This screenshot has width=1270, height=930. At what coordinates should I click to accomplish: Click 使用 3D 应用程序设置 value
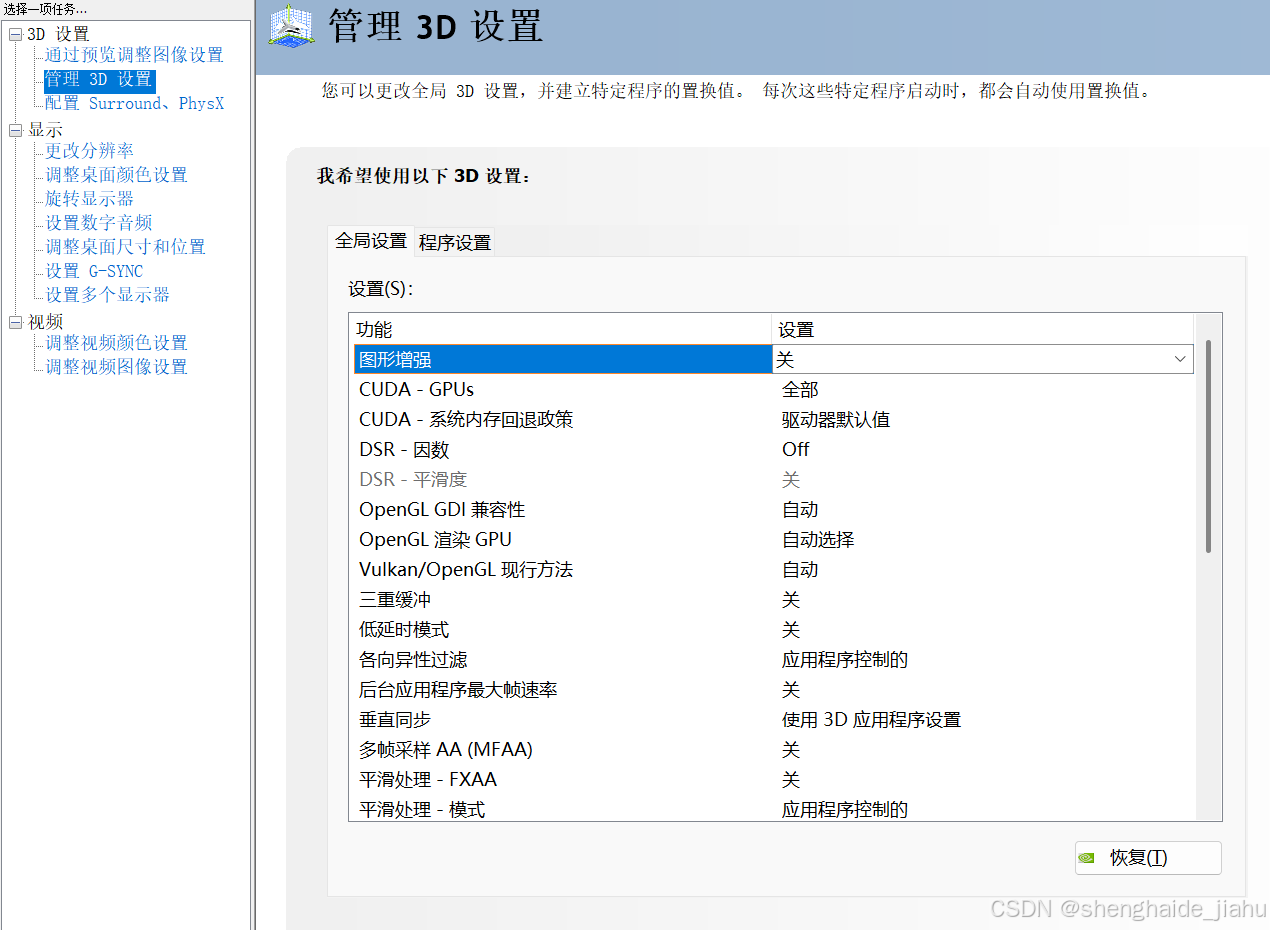coord(871,719)
